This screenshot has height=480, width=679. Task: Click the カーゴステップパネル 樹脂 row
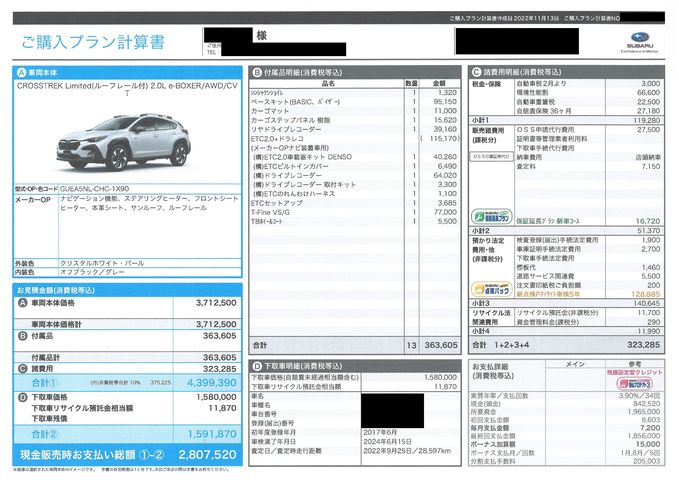click(x=291, y=120)
